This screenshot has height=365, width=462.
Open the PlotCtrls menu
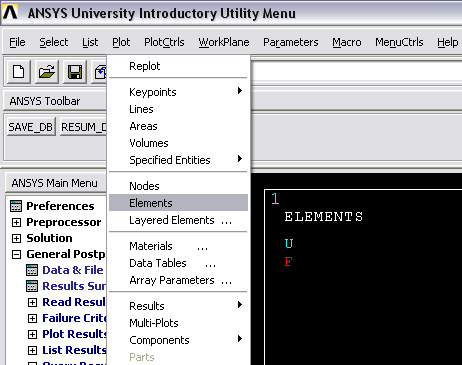point(164,42)
